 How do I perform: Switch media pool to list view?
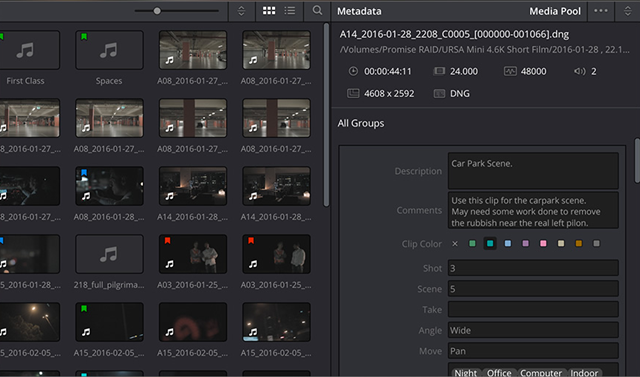290,11
